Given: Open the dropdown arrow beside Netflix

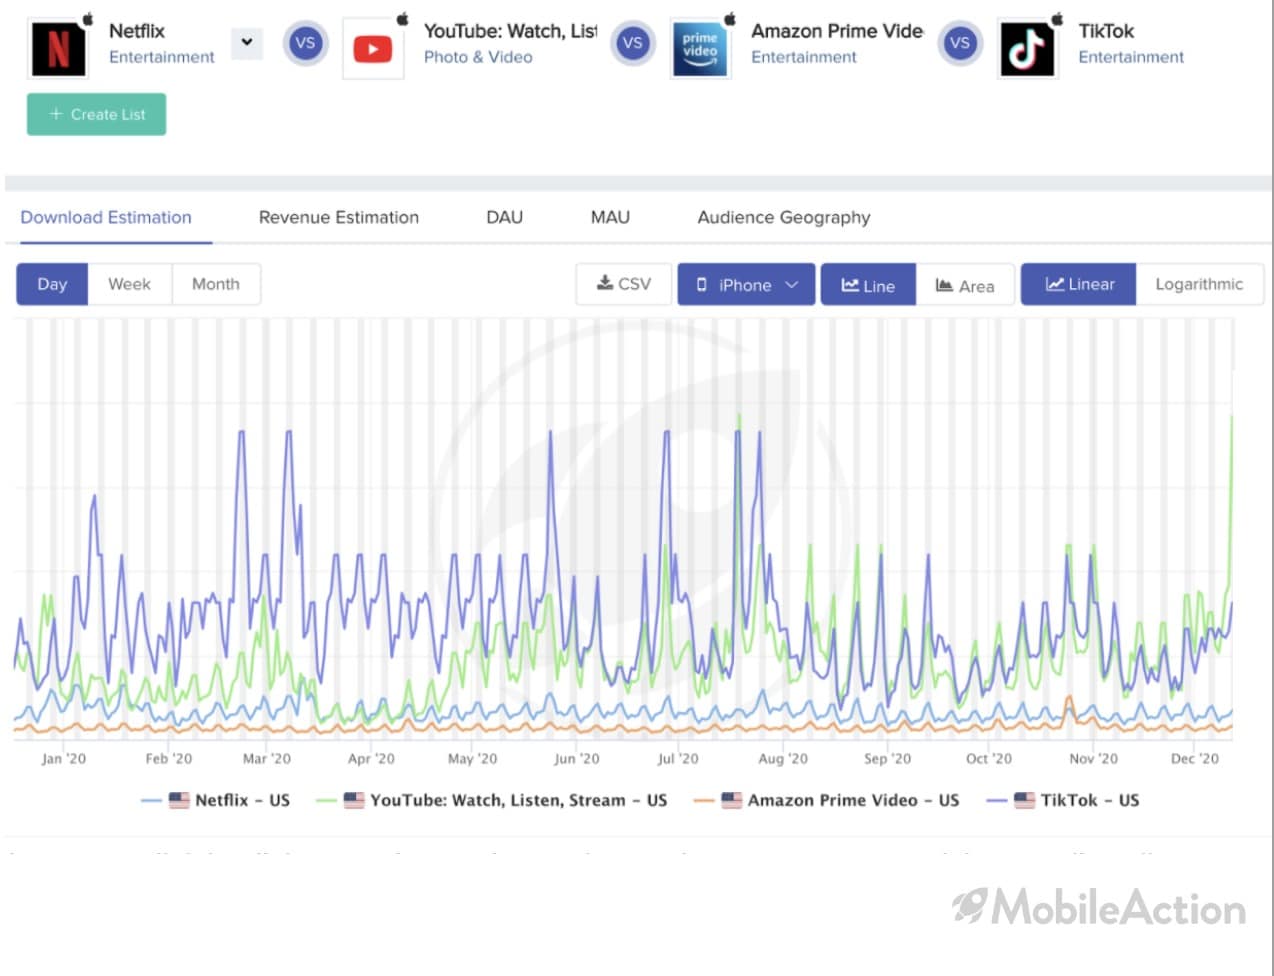Looking at the screenshot, I should click(x=247, y=43).
